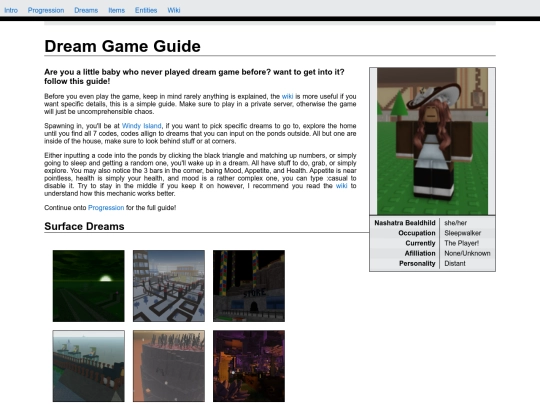Open the STORE building dream thumbnail
The width and height of the screenshot is (540, 405).
(x=249, y=286)
